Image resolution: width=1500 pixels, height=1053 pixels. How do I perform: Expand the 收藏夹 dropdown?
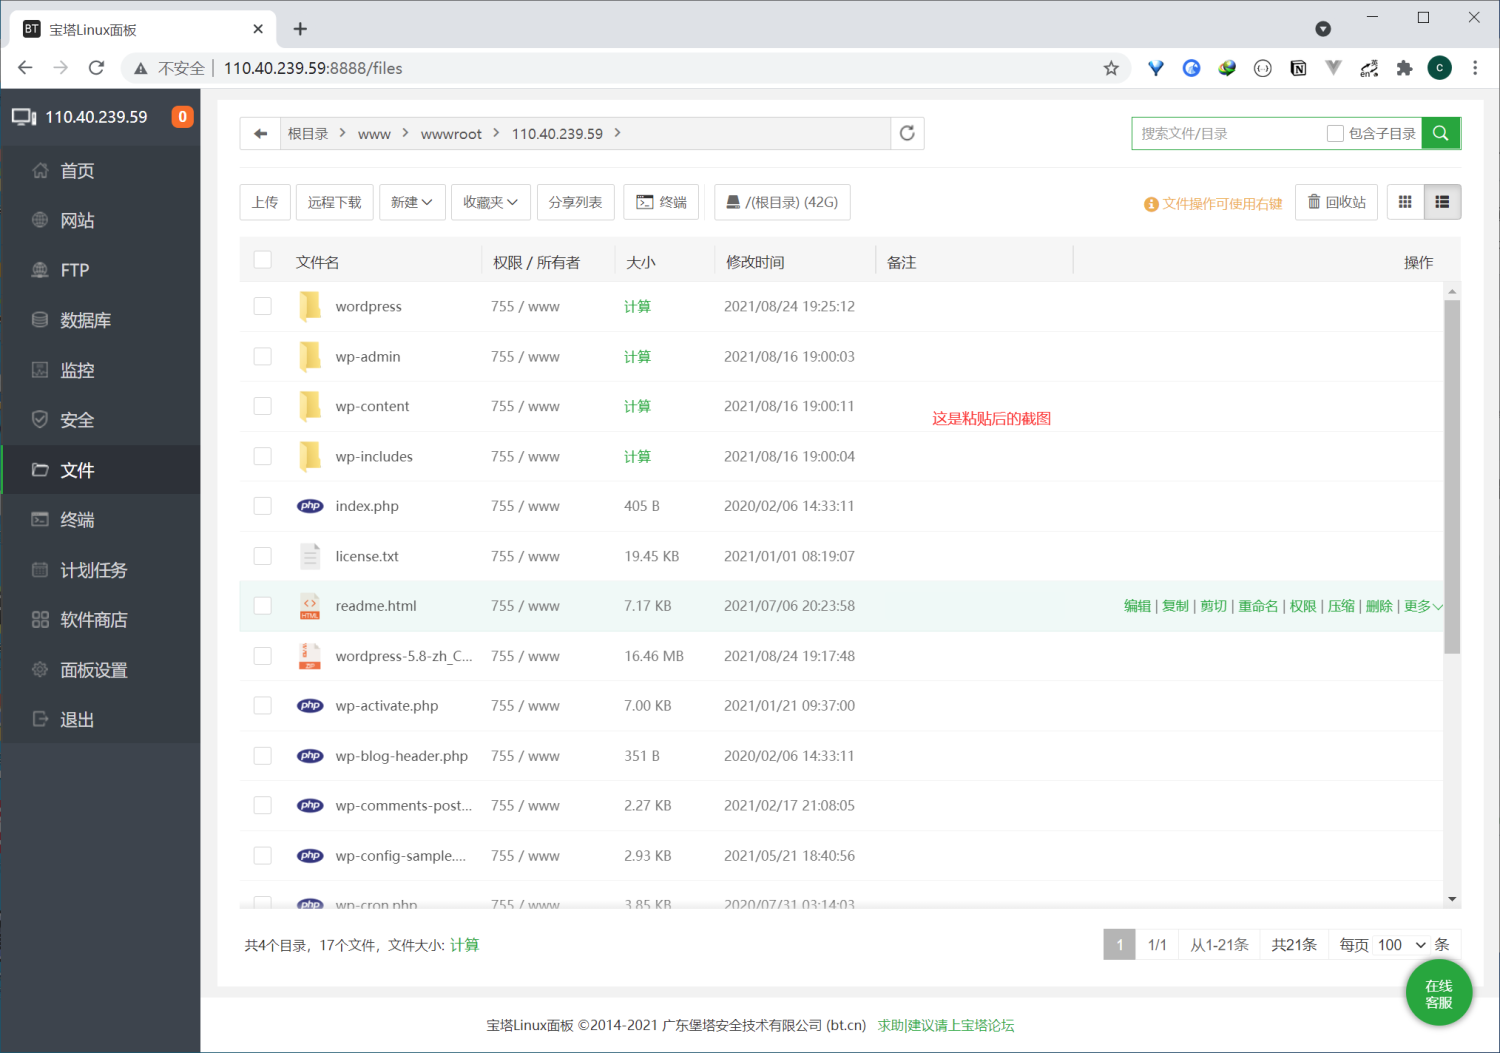[x=490, y=202]
